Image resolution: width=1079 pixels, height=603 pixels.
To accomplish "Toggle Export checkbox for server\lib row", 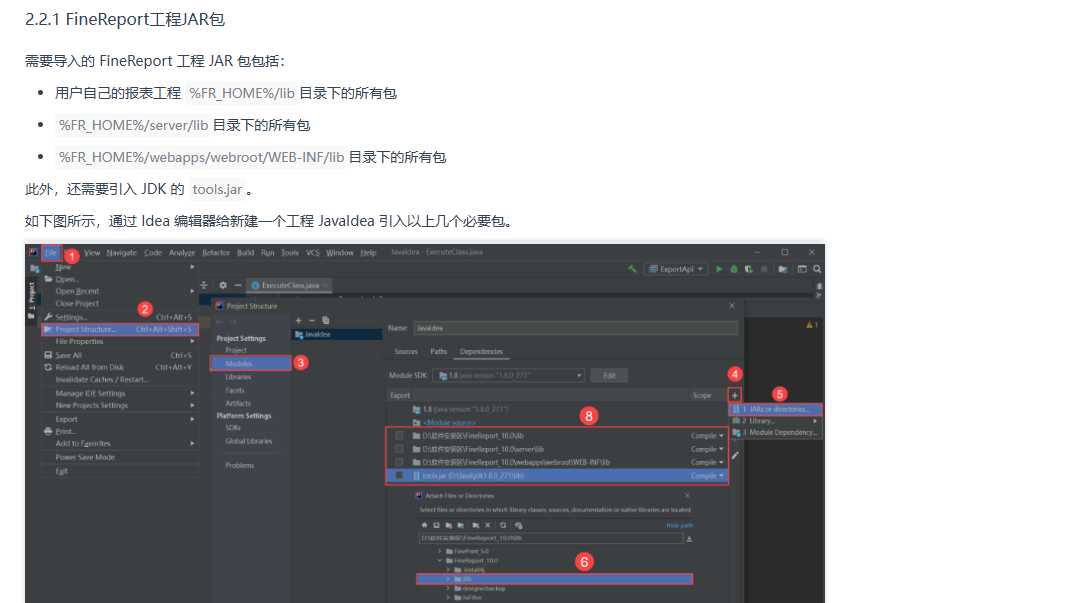I will click(x=399, y=449).
